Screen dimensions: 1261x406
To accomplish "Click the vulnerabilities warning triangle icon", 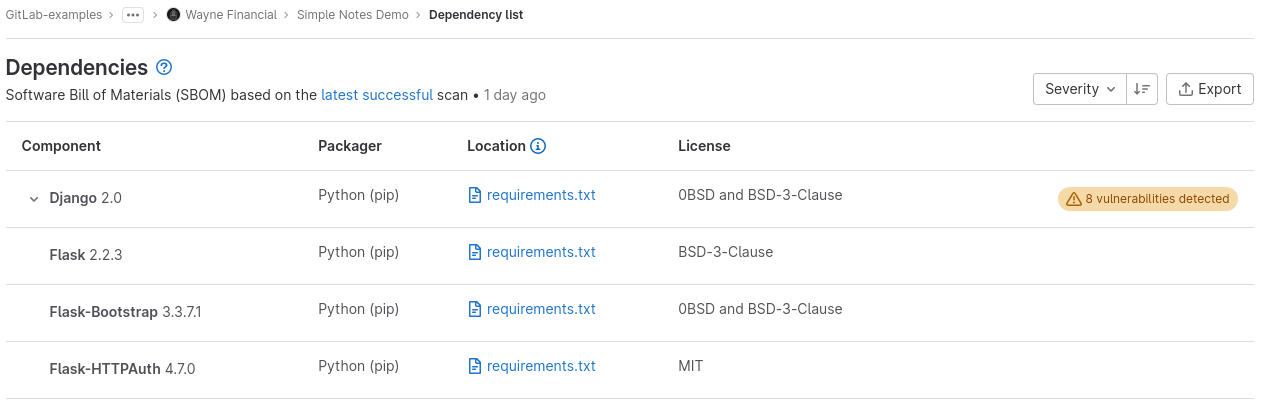I will [1073, 199].
